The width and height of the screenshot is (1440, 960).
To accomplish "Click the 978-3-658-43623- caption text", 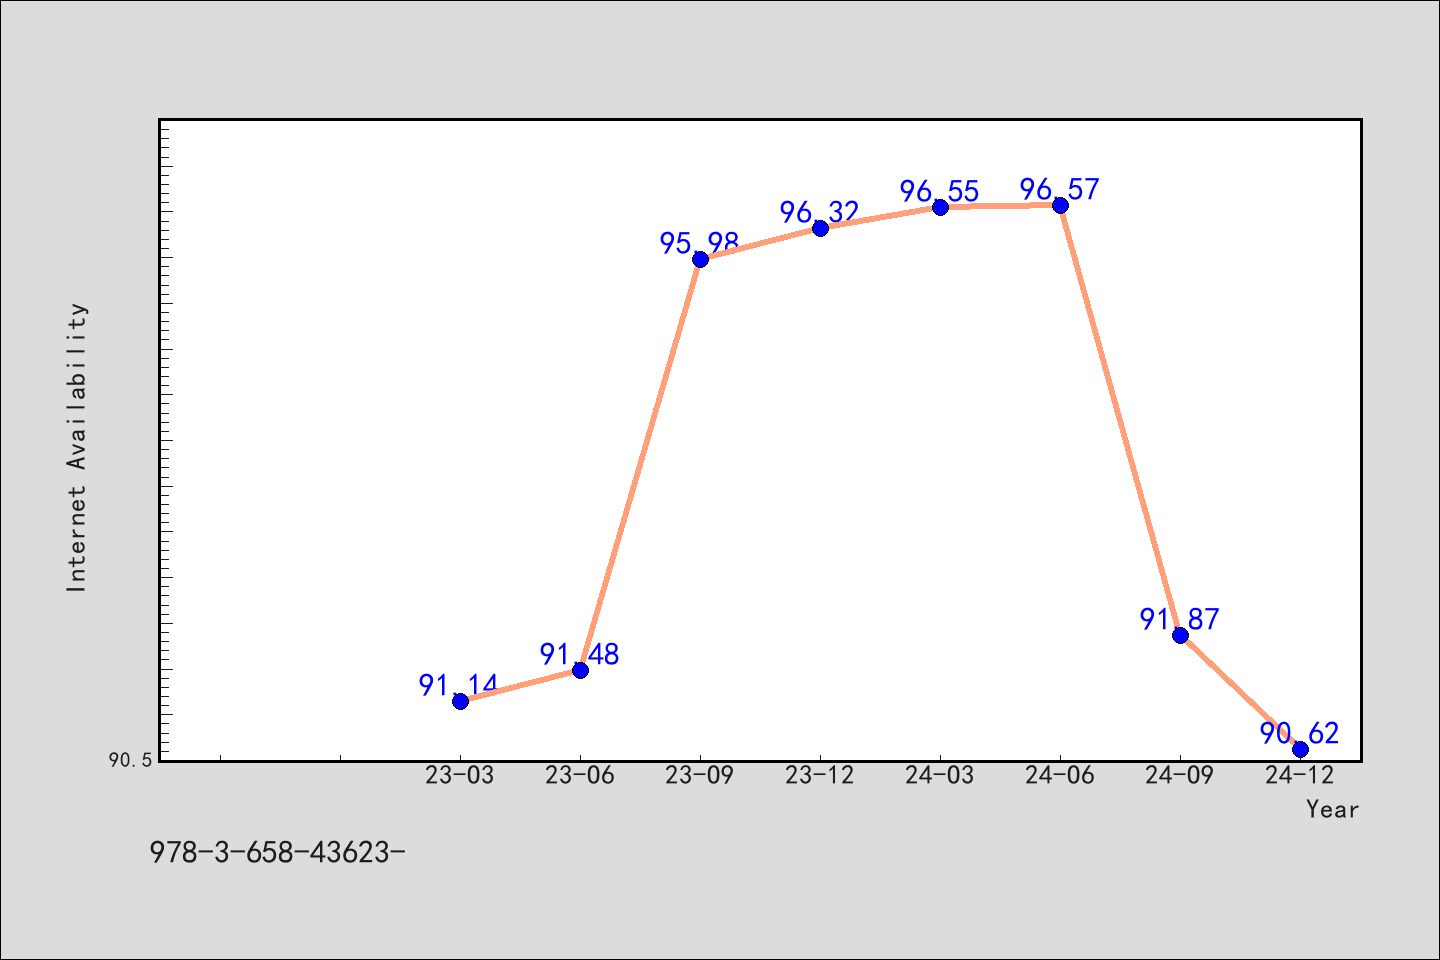I will [x=277, y=853].
